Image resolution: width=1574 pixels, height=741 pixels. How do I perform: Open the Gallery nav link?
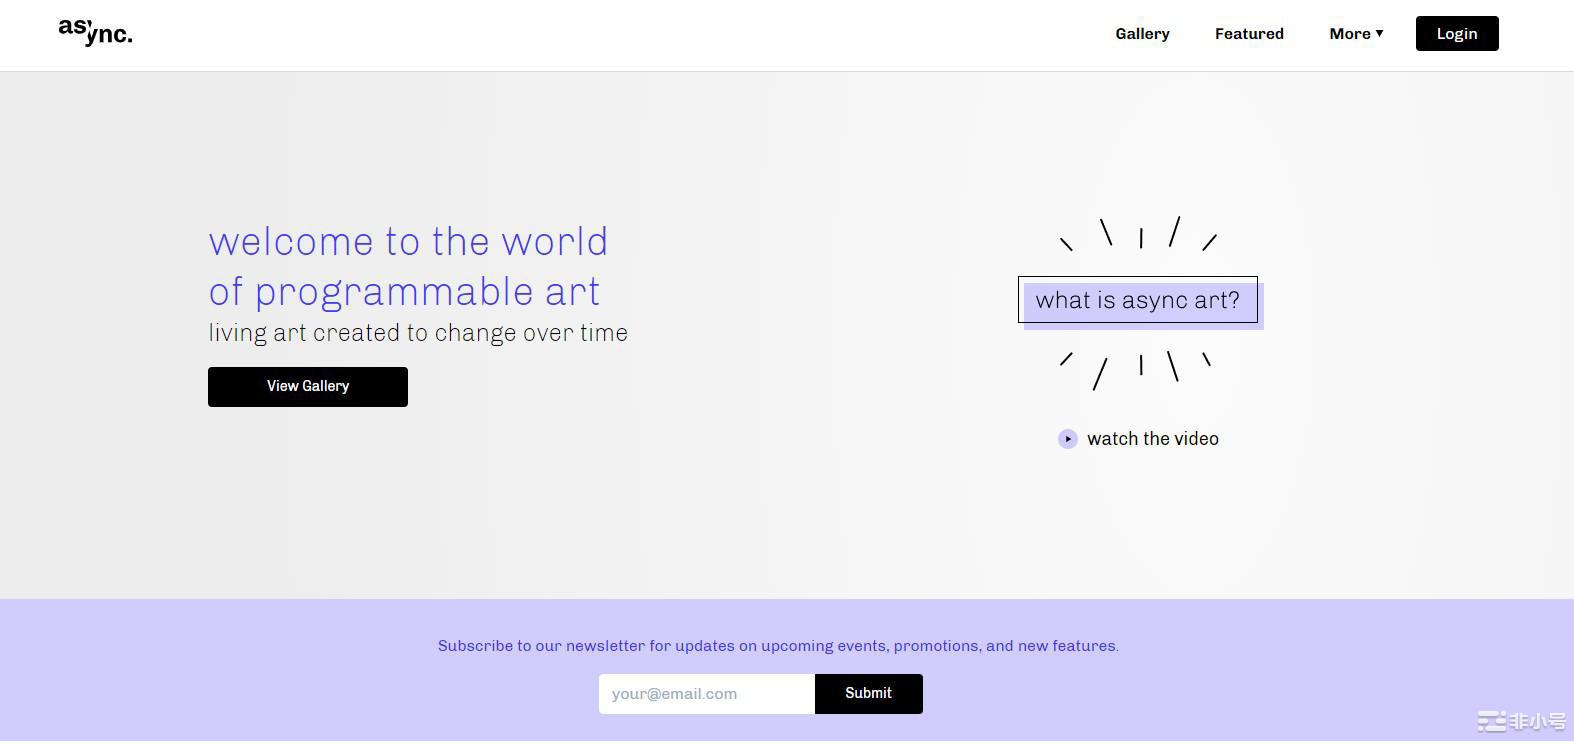tap(1142, 34)
